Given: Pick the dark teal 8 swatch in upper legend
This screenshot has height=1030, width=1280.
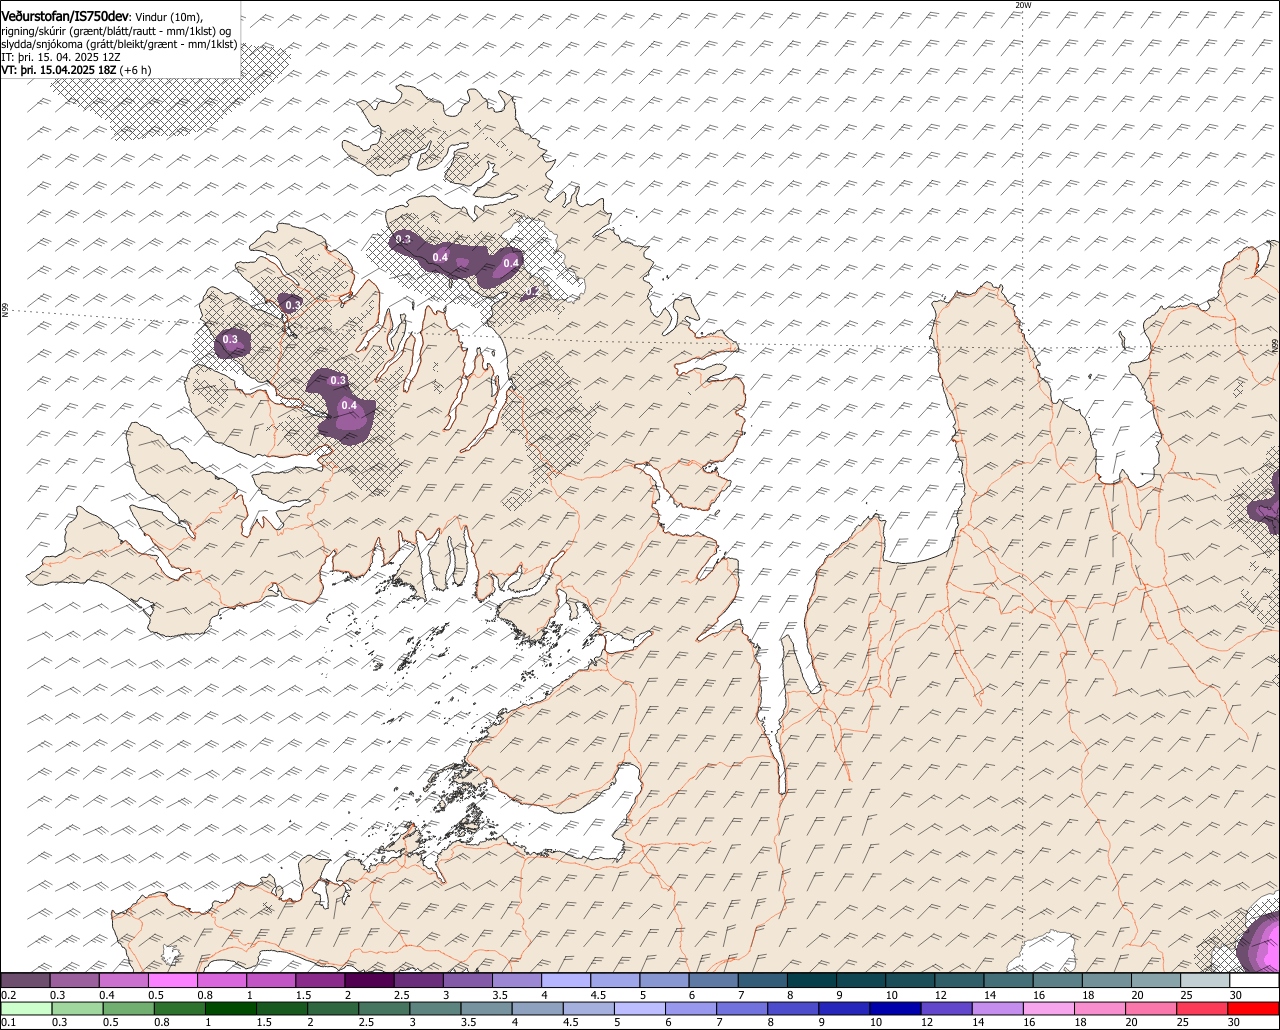Looking at the screenshot, I should click(812, 981).
